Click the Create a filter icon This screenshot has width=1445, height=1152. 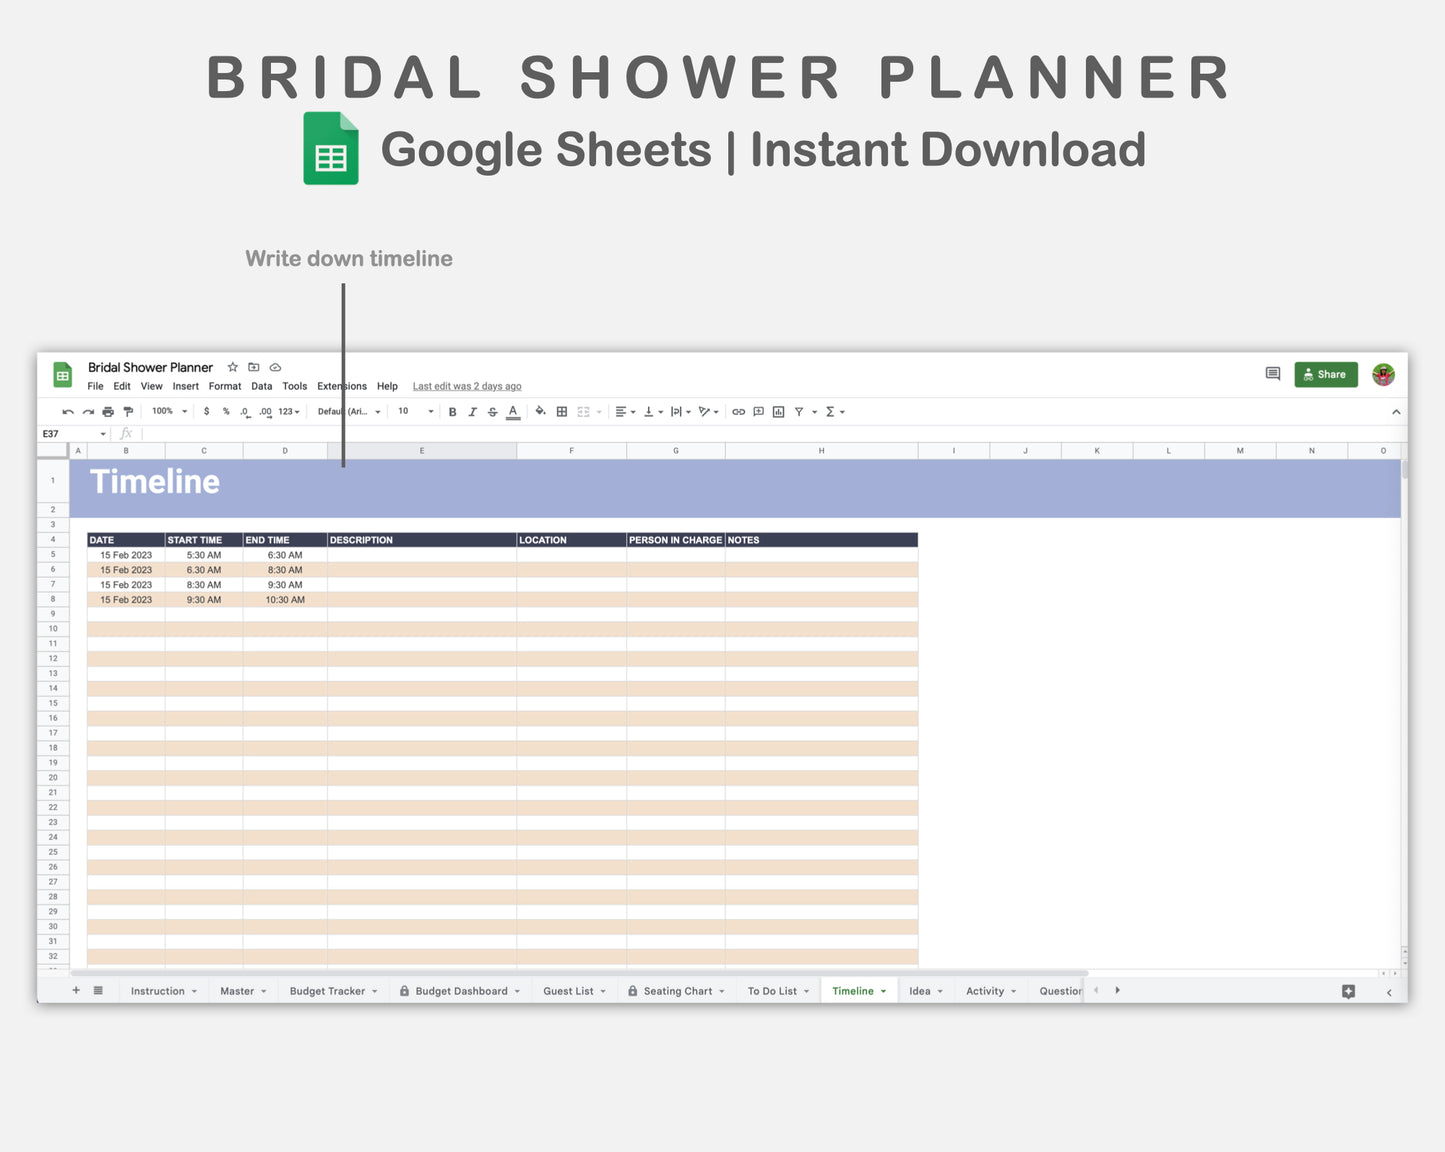[x=798, y=411]
